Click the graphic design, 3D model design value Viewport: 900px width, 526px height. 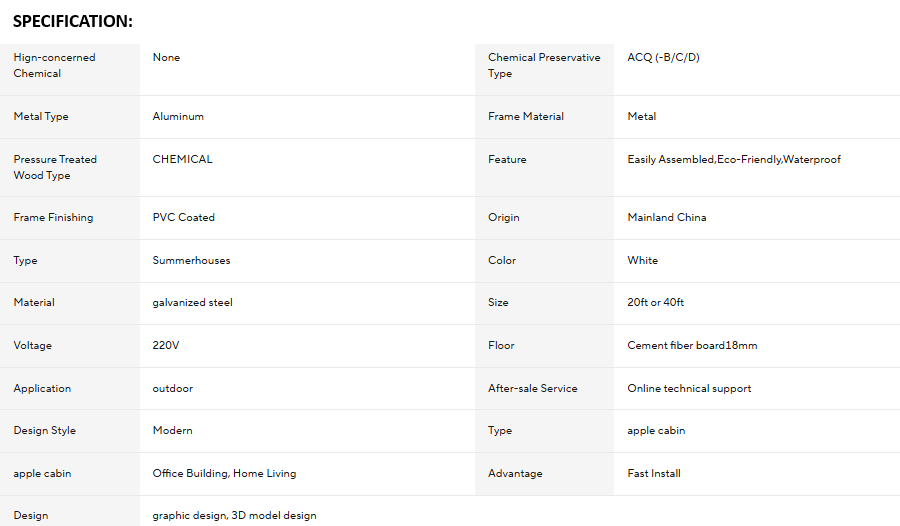pos(234,516)
